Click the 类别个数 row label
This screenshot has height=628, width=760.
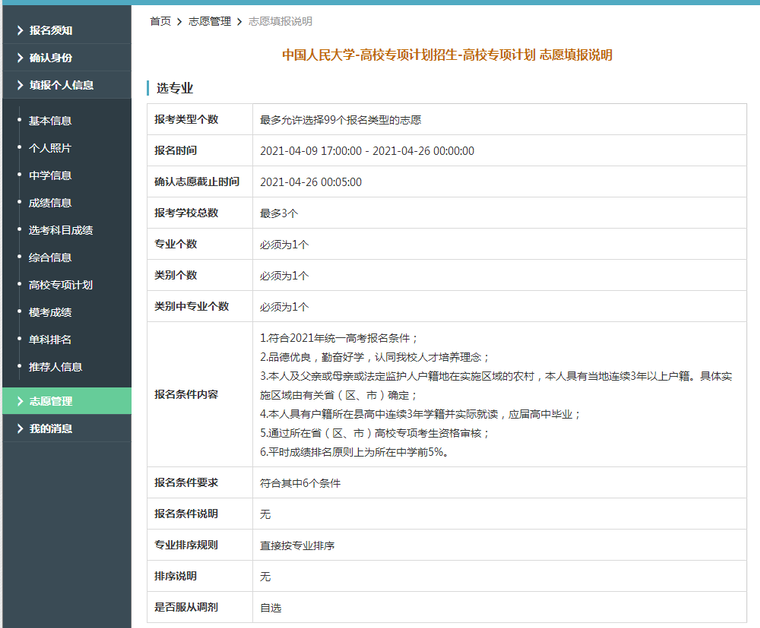(x=175, y=275)
